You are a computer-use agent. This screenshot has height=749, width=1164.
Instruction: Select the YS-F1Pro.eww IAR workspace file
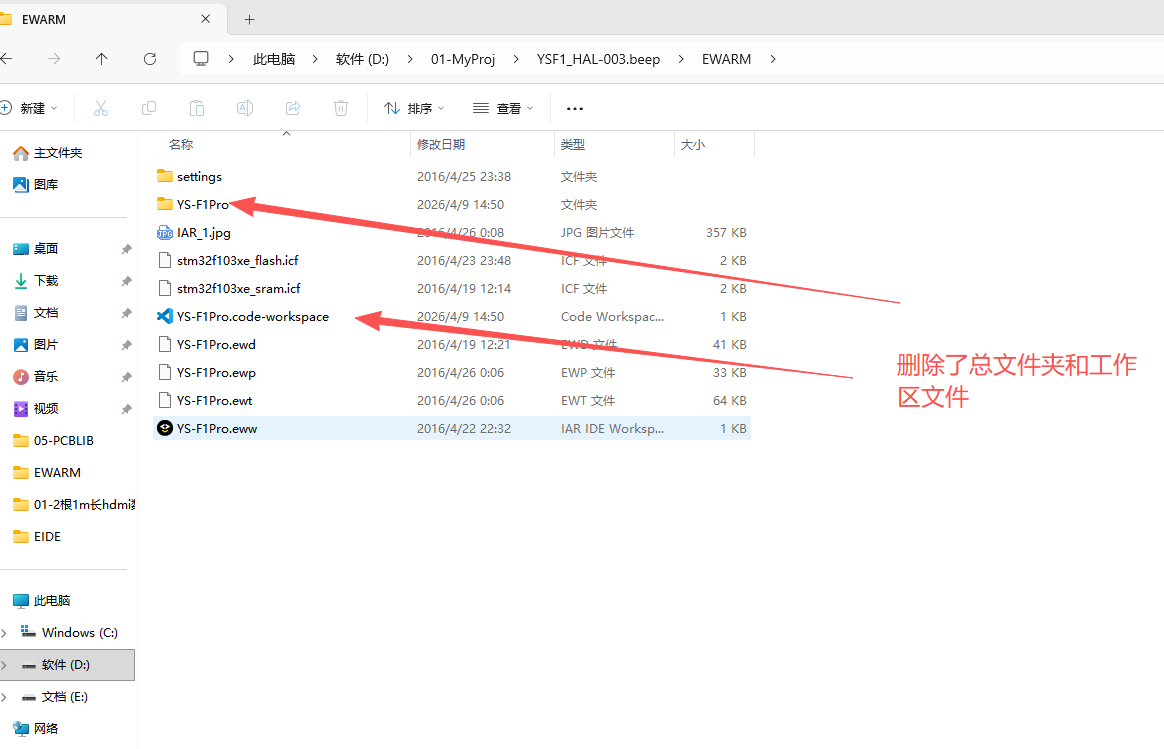pyautogui.click(x=217, y=429)
